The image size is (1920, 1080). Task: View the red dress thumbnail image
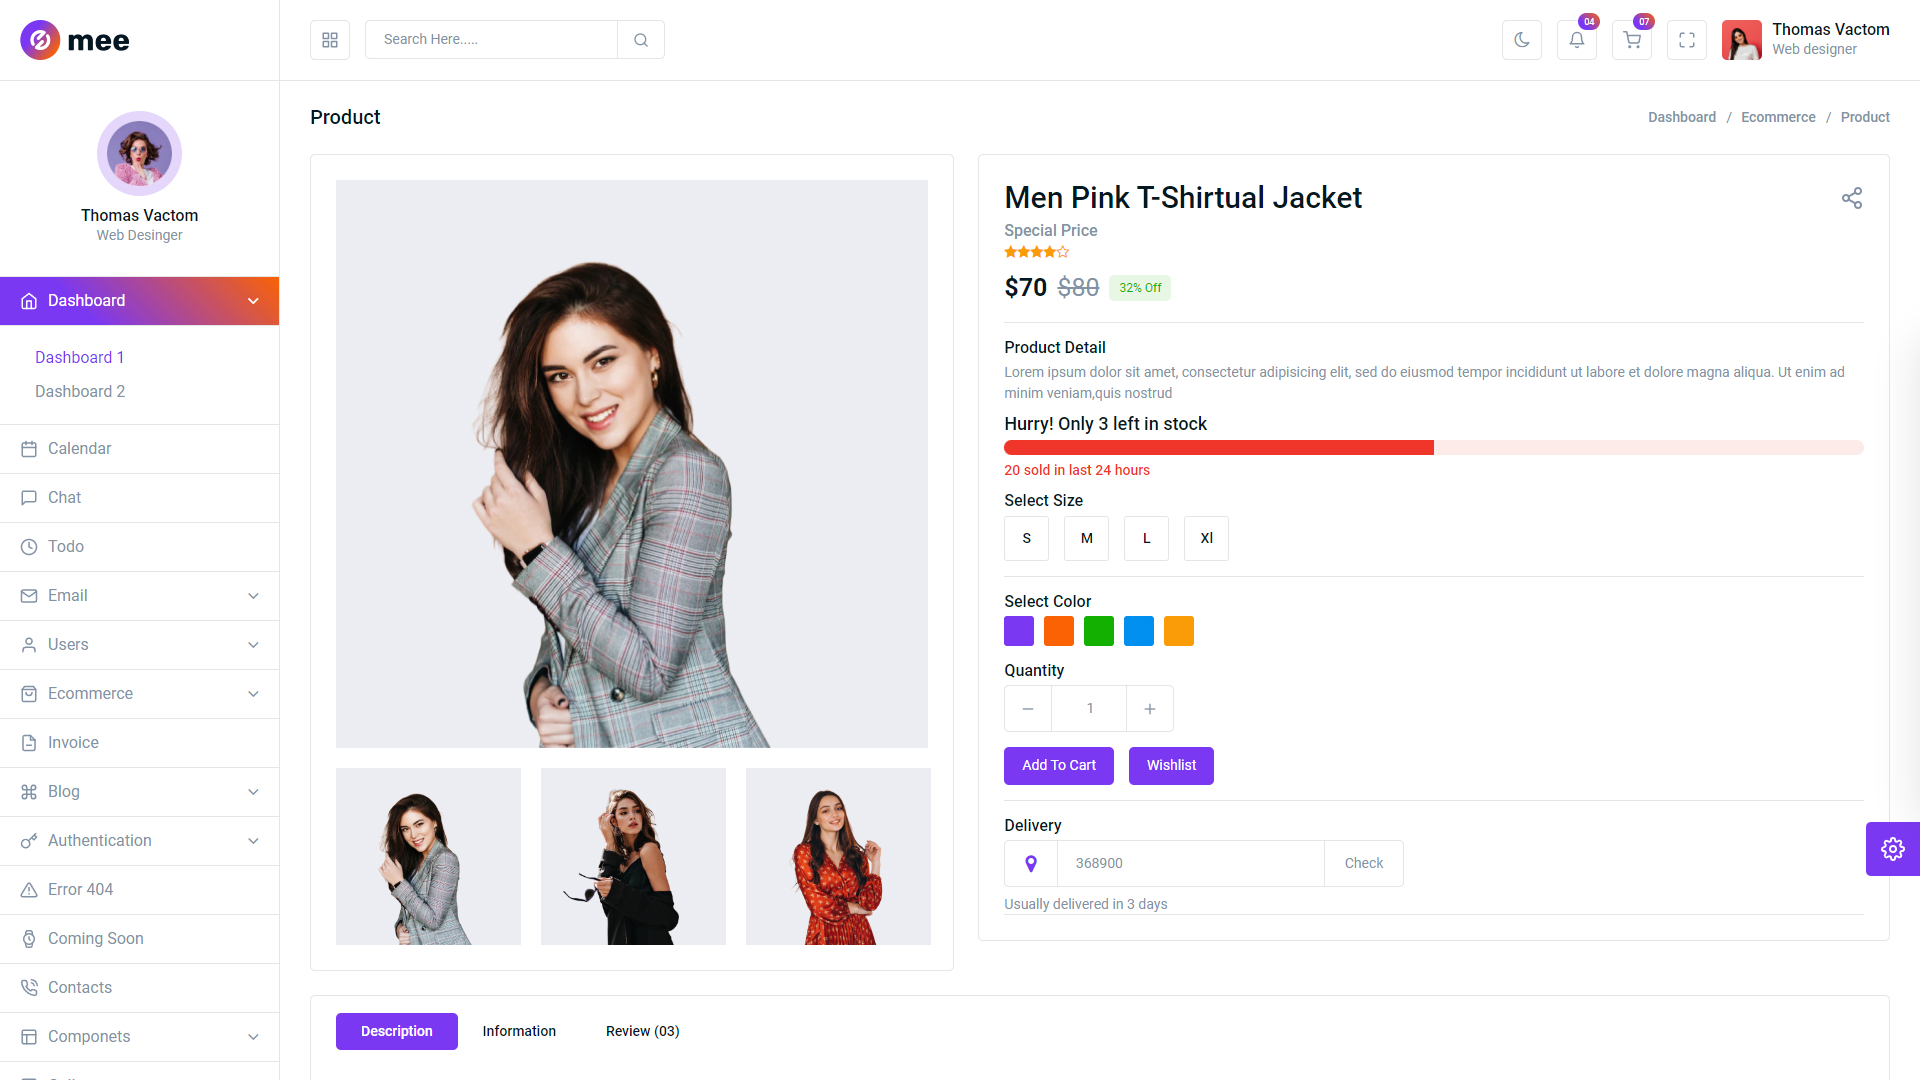click(838, 856)
